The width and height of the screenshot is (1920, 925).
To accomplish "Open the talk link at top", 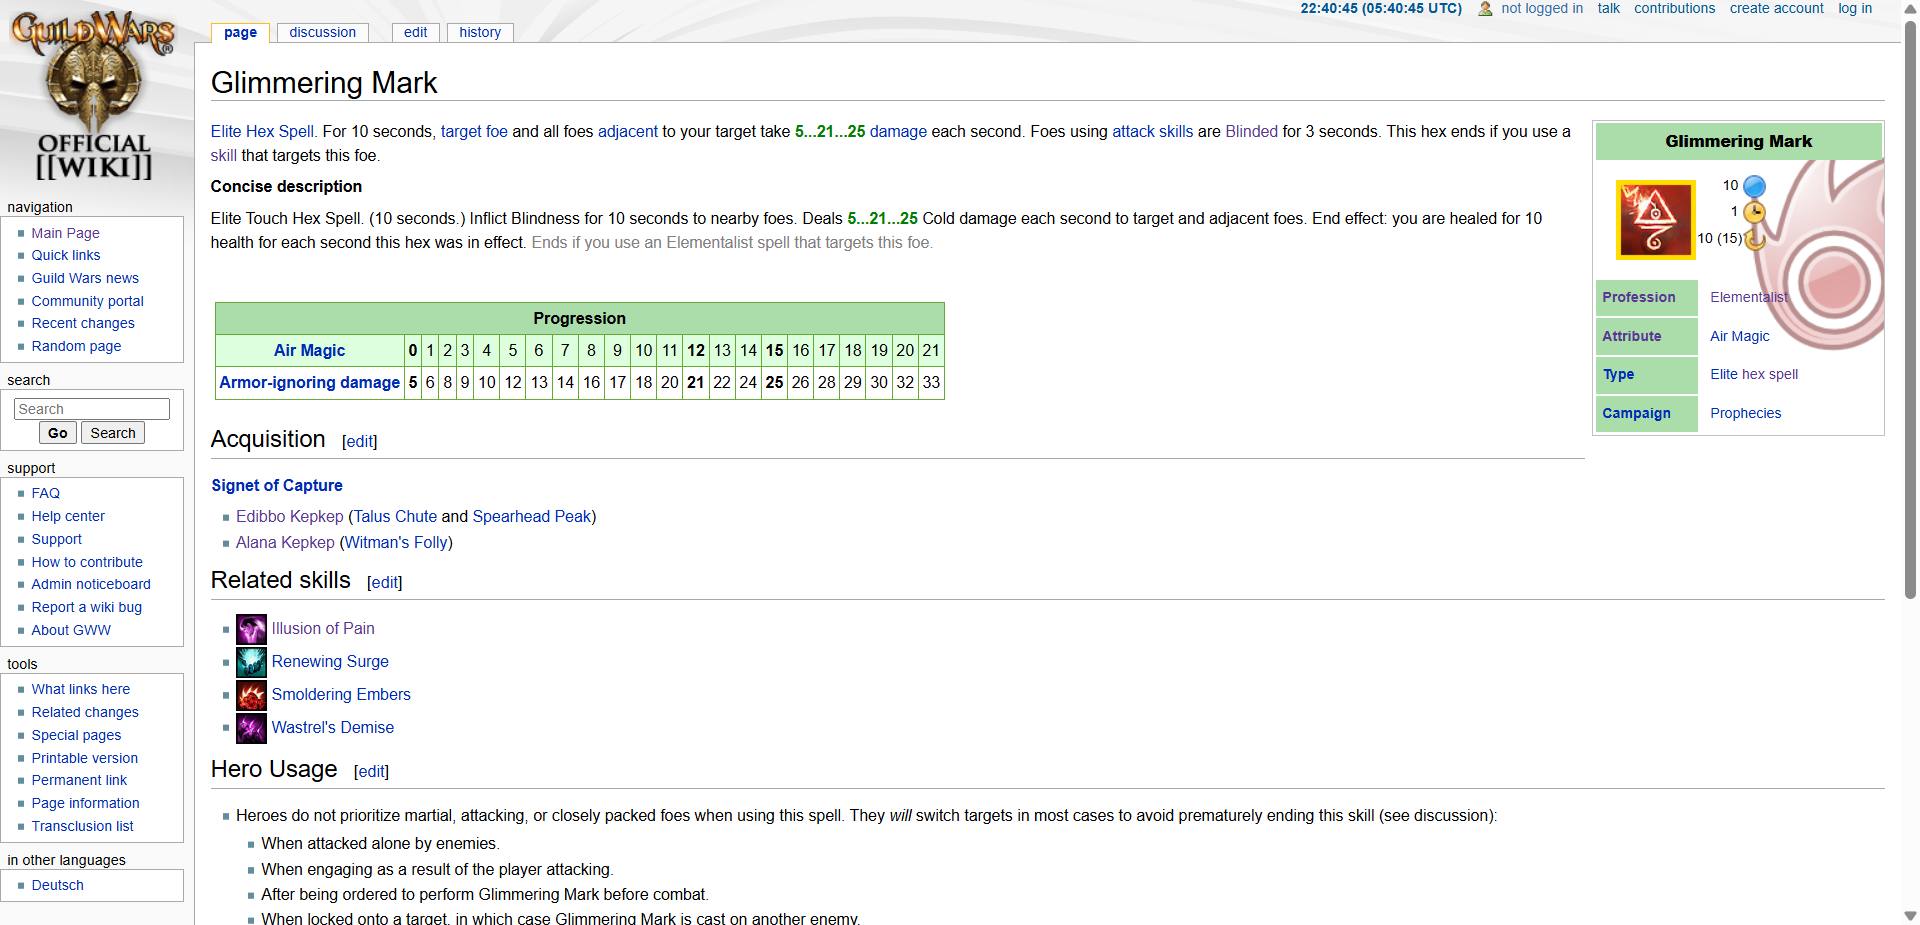I will (1608, 8).
